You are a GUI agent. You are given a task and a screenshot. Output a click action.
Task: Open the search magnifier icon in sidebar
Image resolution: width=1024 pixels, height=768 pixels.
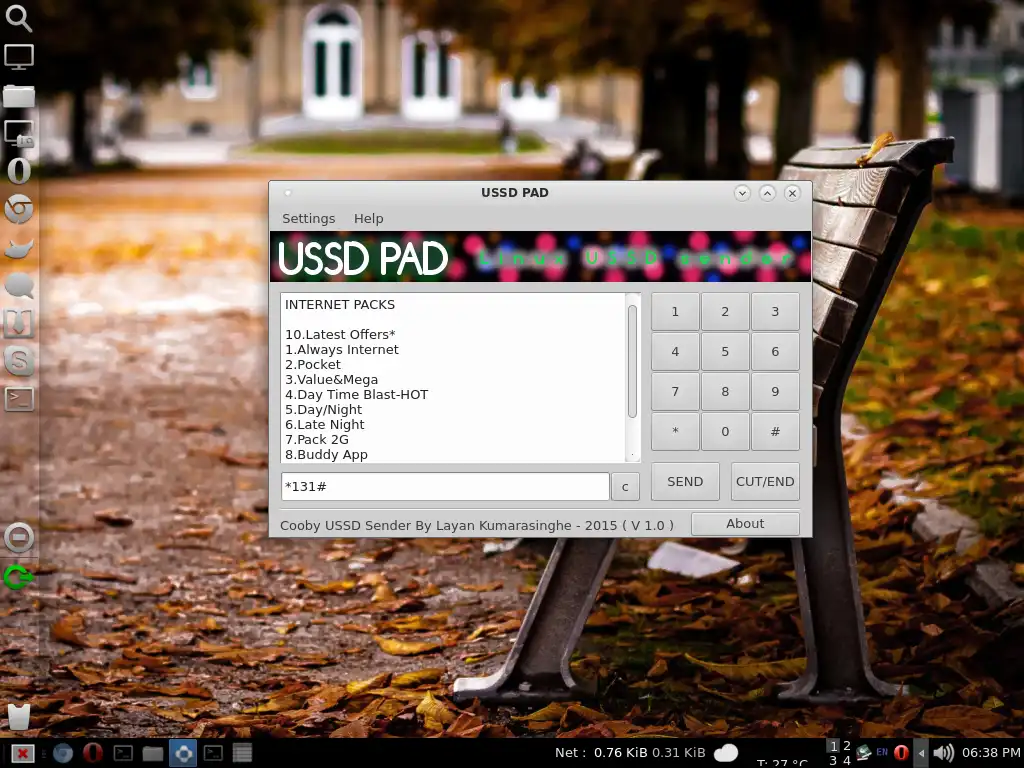pos(18,18)
